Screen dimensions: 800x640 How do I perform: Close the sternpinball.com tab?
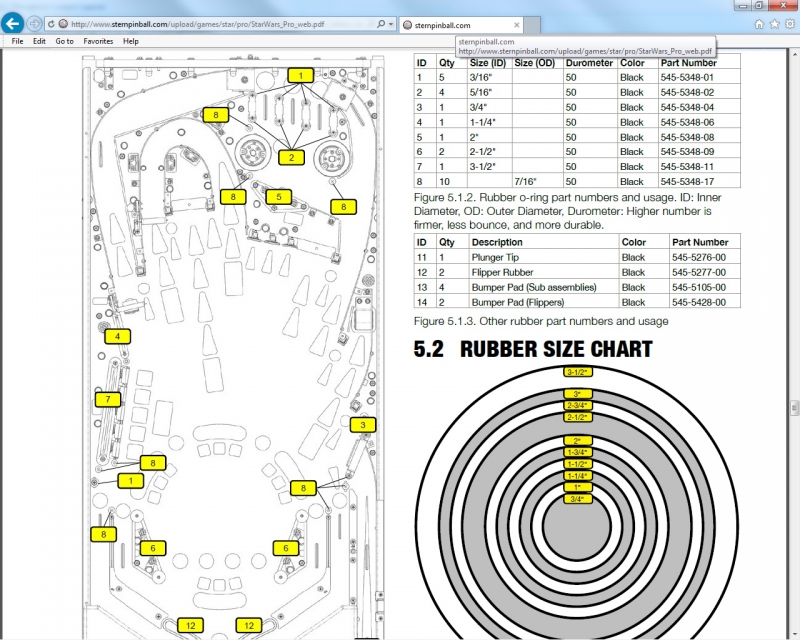click(x=516, y=25)
